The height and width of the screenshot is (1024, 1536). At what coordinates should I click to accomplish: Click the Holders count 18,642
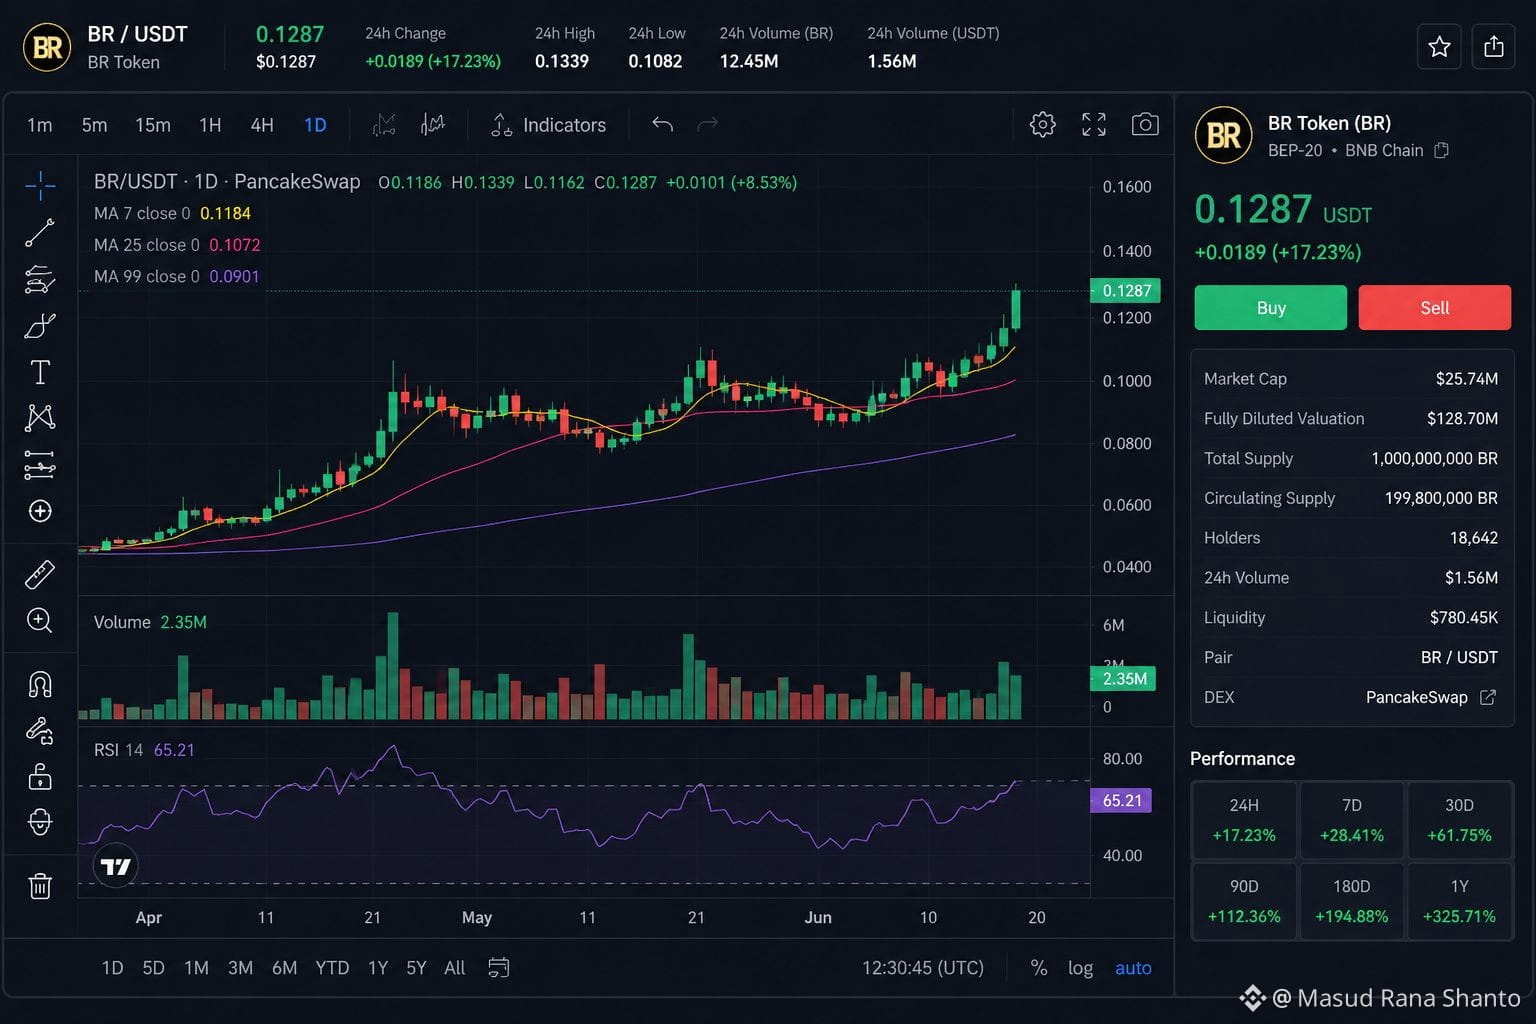pyautogui.click(x=1474, y=538)
